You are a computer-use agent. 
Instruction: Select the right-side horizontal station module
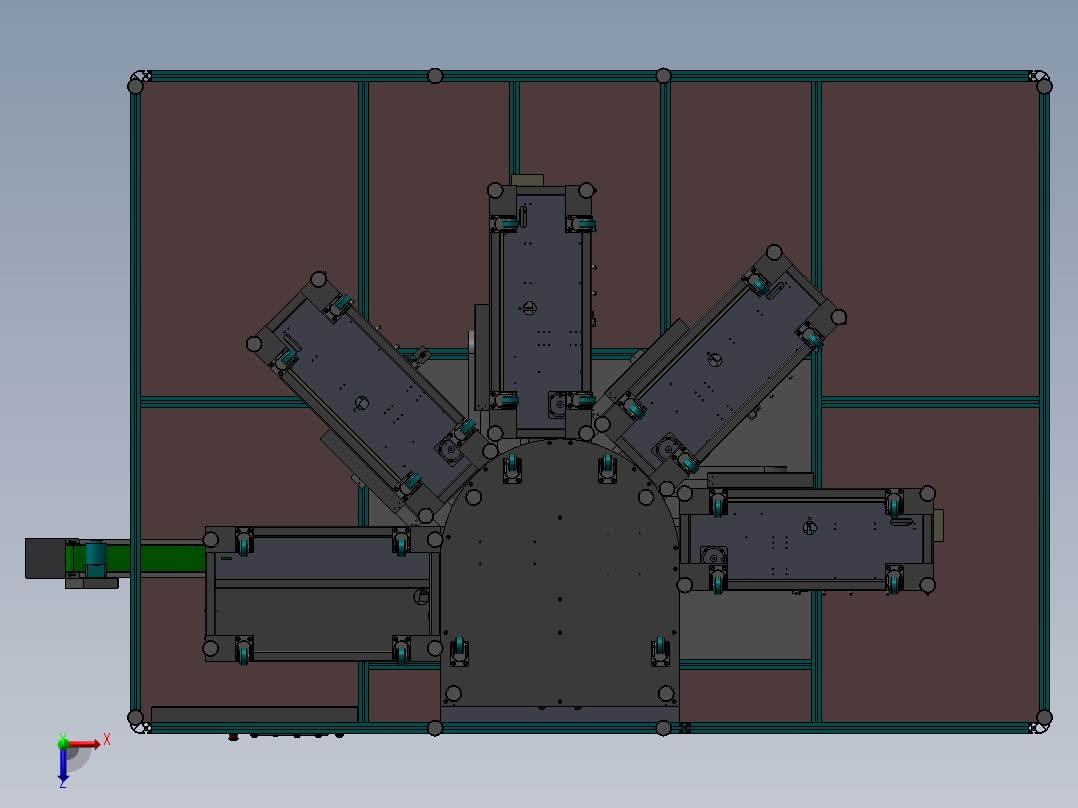[806, 540]
